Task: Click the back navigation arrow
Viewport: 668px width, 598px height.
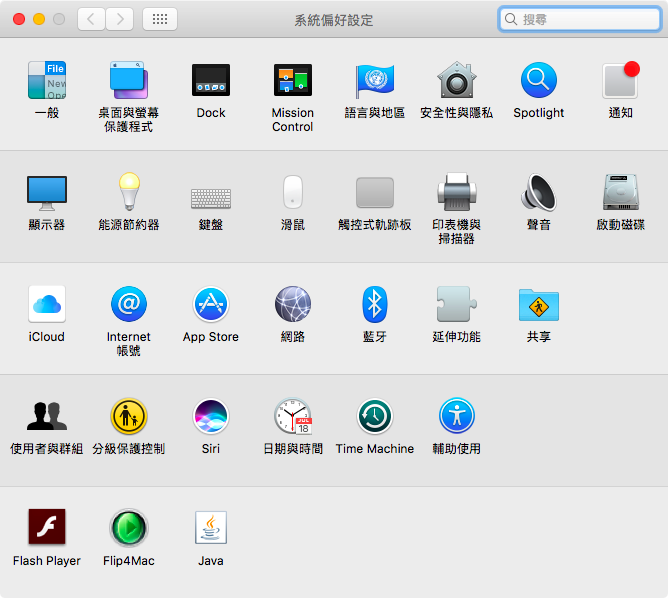Action: (91, 19)
